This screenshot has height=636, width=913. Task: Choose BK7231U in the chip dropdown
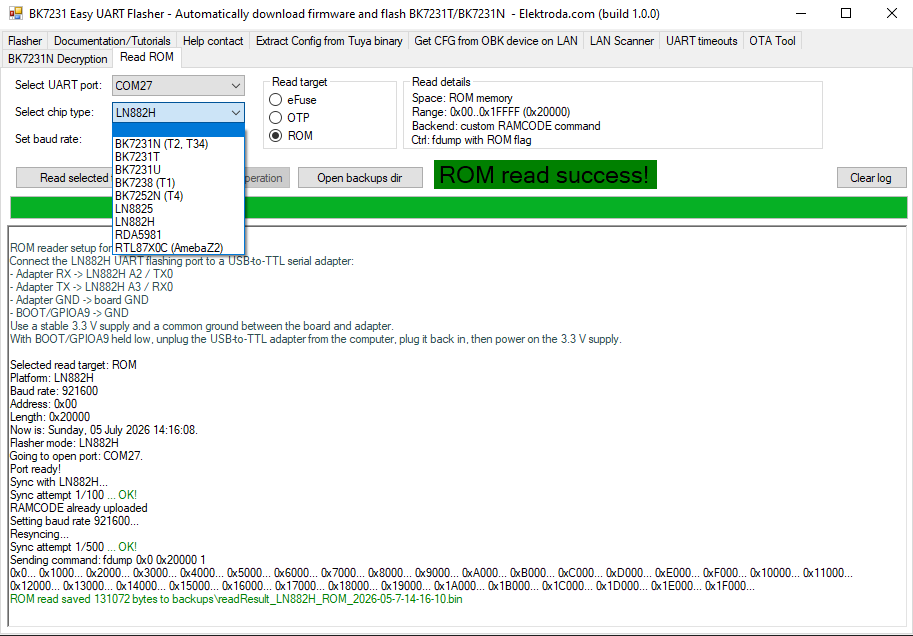click(178, 169)
